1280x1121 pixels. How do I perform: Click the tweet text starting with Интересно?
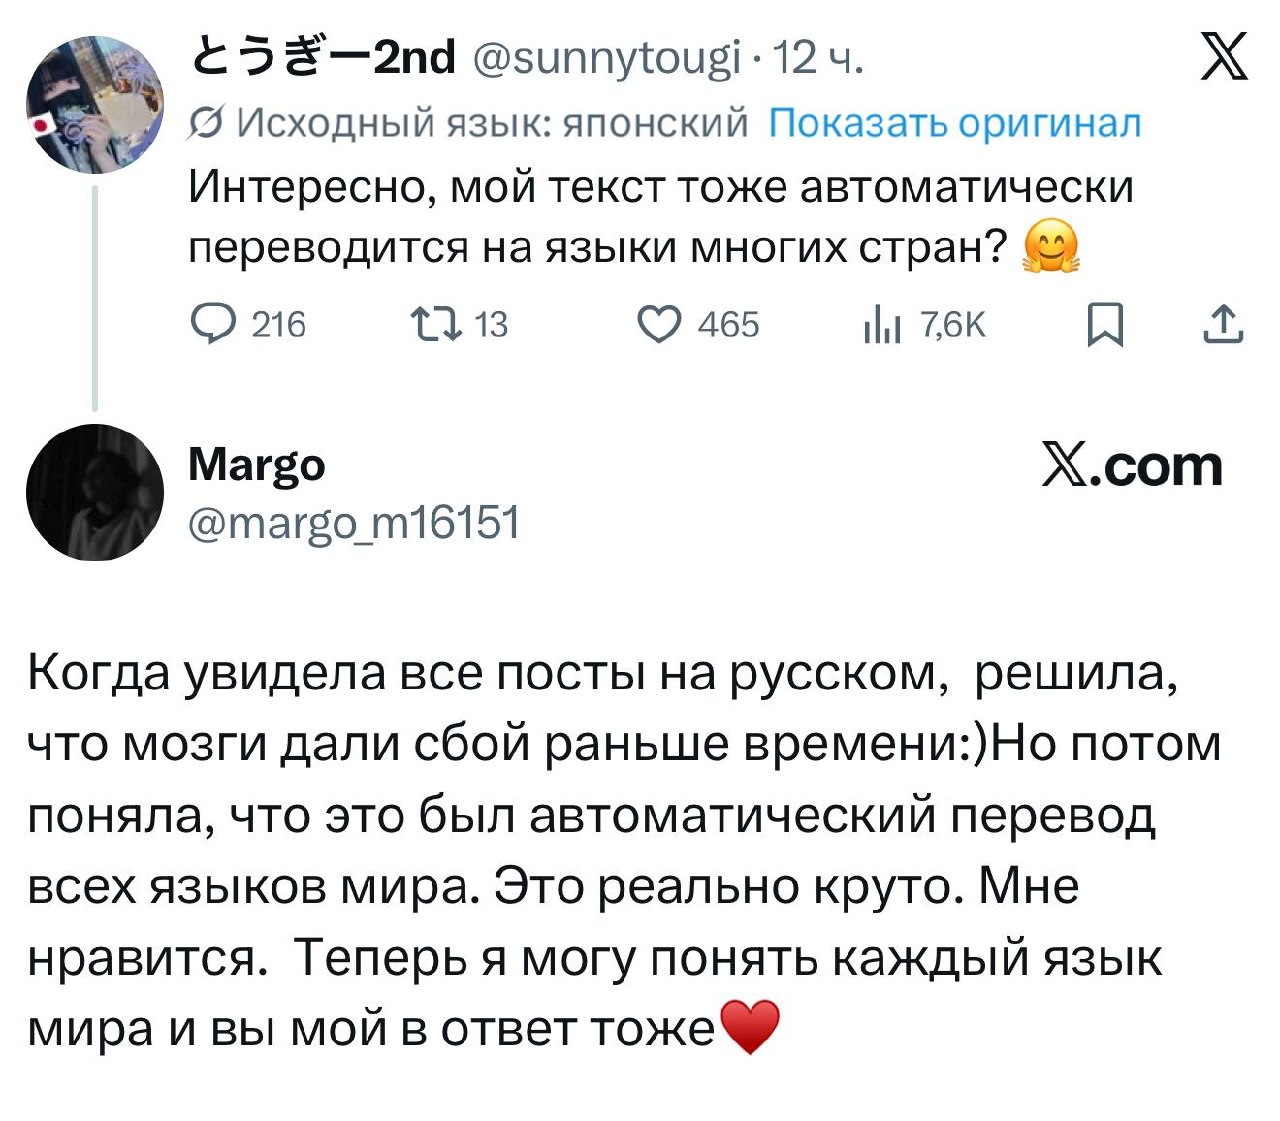point(660,216)
